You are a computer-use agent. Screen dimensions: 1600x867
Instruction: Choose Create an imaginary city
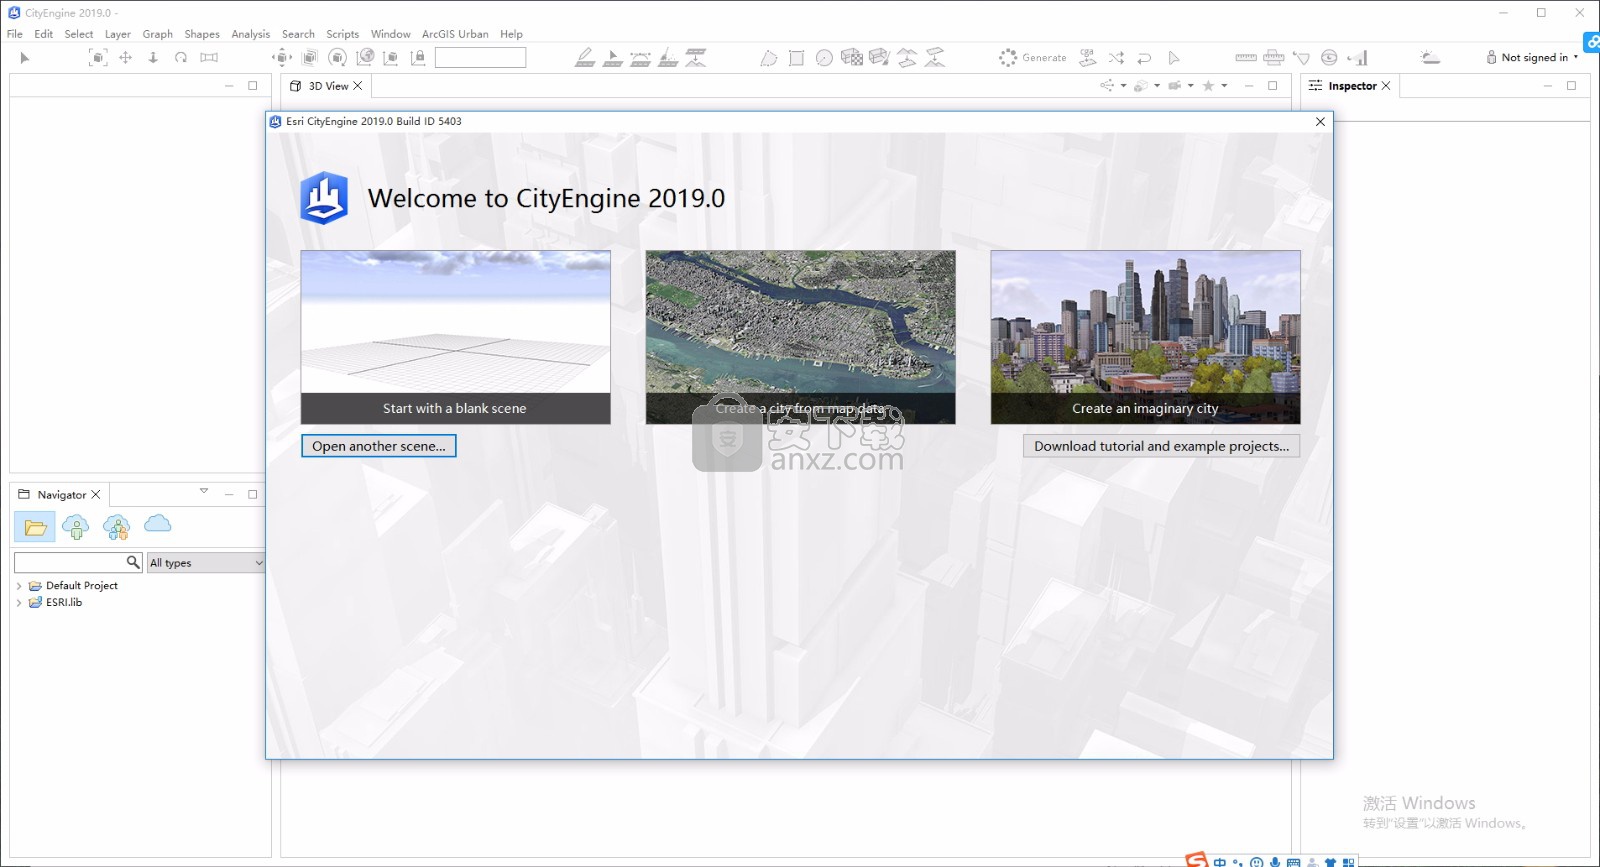(x=1145, y=337)
